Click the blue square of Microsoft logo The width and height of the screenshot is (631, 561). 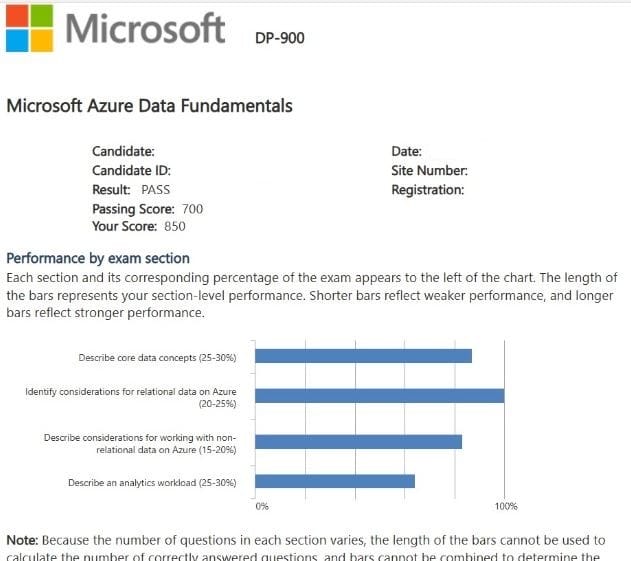[x=16, y=40]
